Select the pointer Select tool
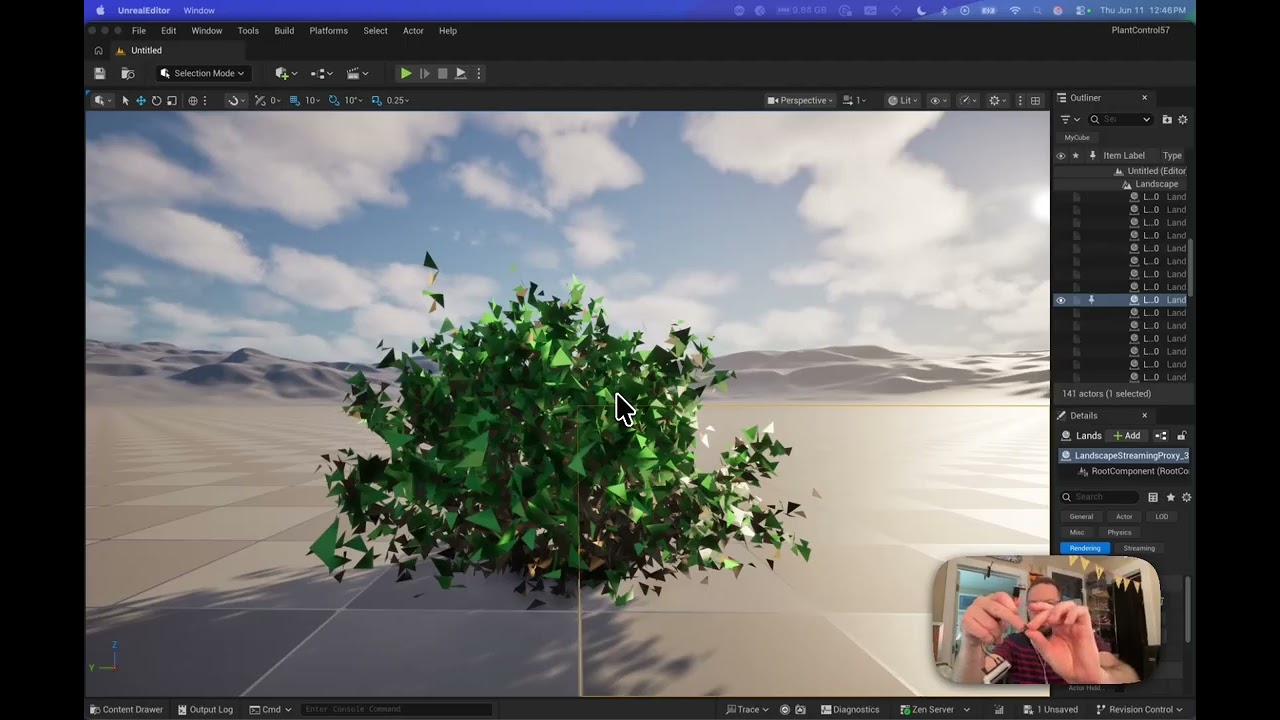The image size is (1280, 720). coord(125,100)
